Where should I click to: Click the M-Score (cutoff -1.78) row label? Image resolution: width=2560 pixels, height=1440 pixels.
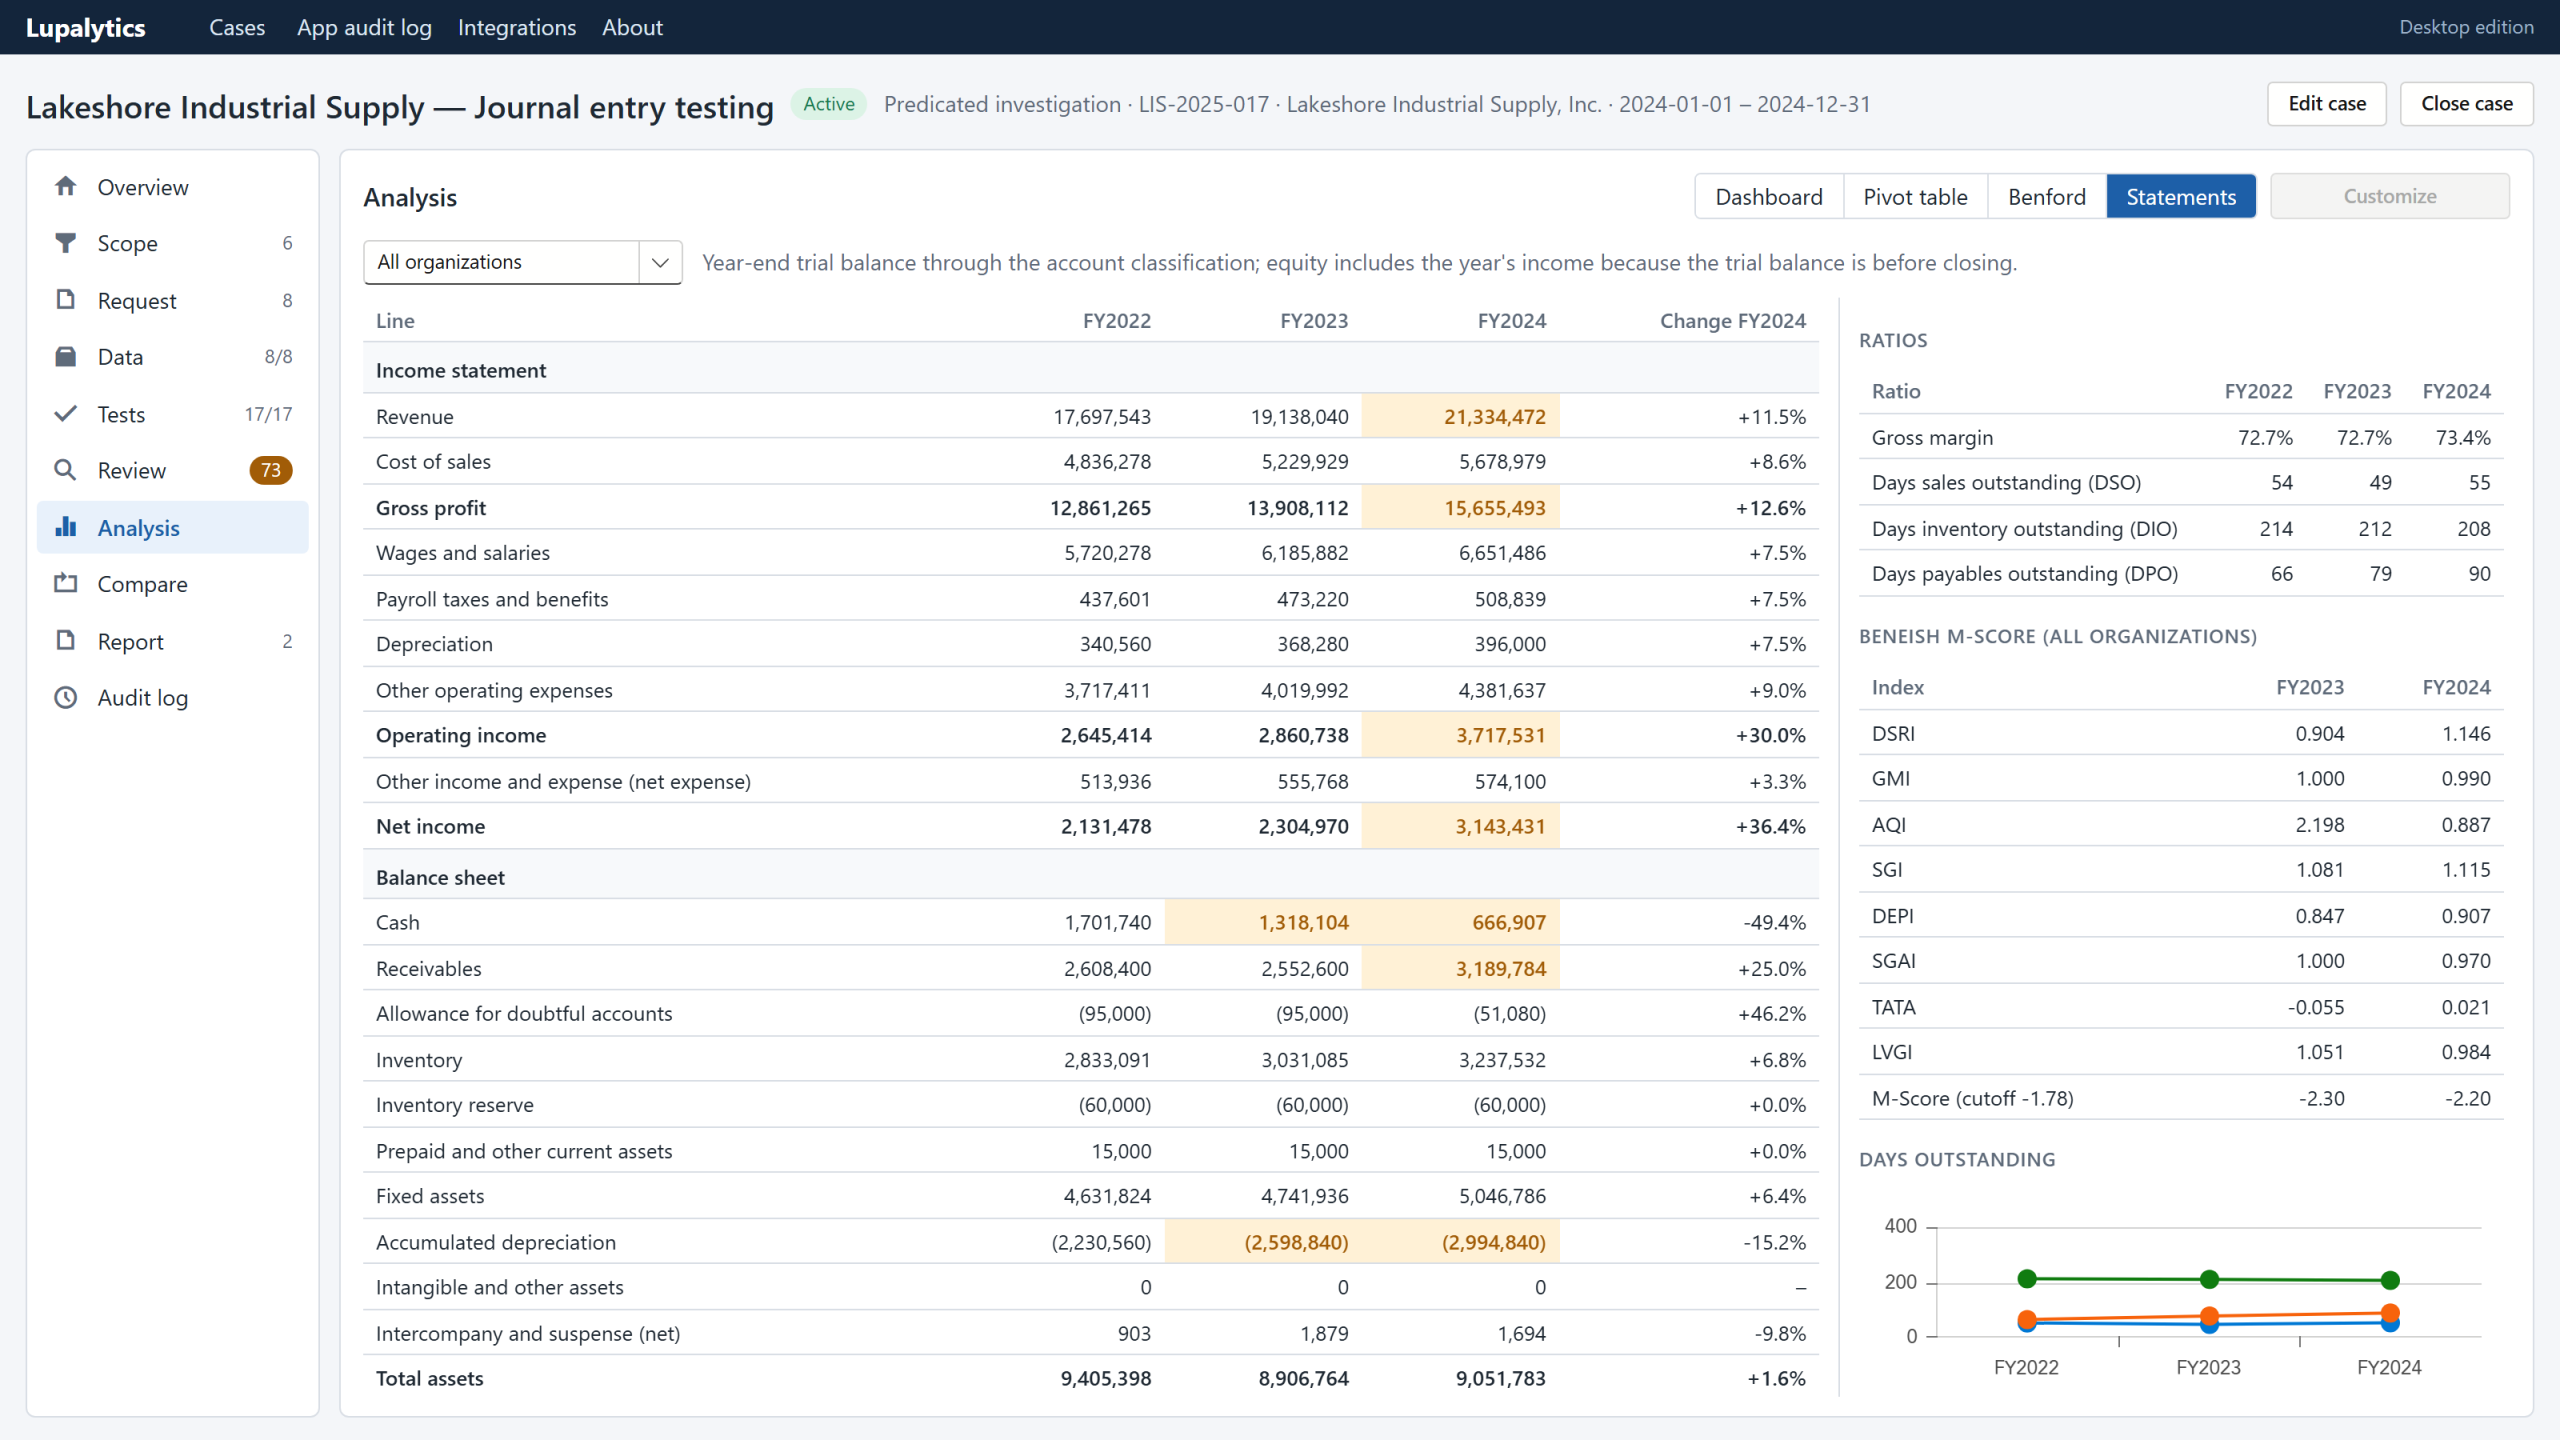(1972, 1099)
